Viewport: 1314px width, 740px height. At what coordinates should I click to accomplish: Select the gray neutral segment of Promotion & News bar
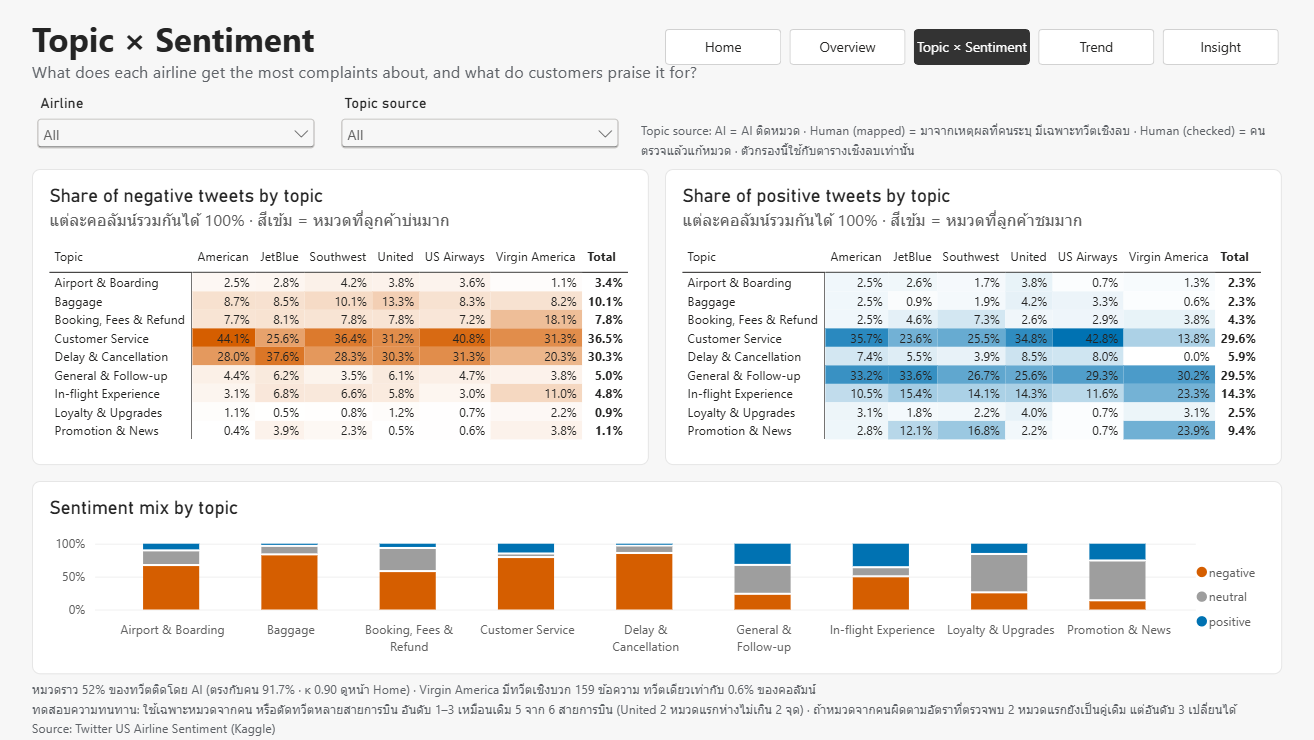1117,580
